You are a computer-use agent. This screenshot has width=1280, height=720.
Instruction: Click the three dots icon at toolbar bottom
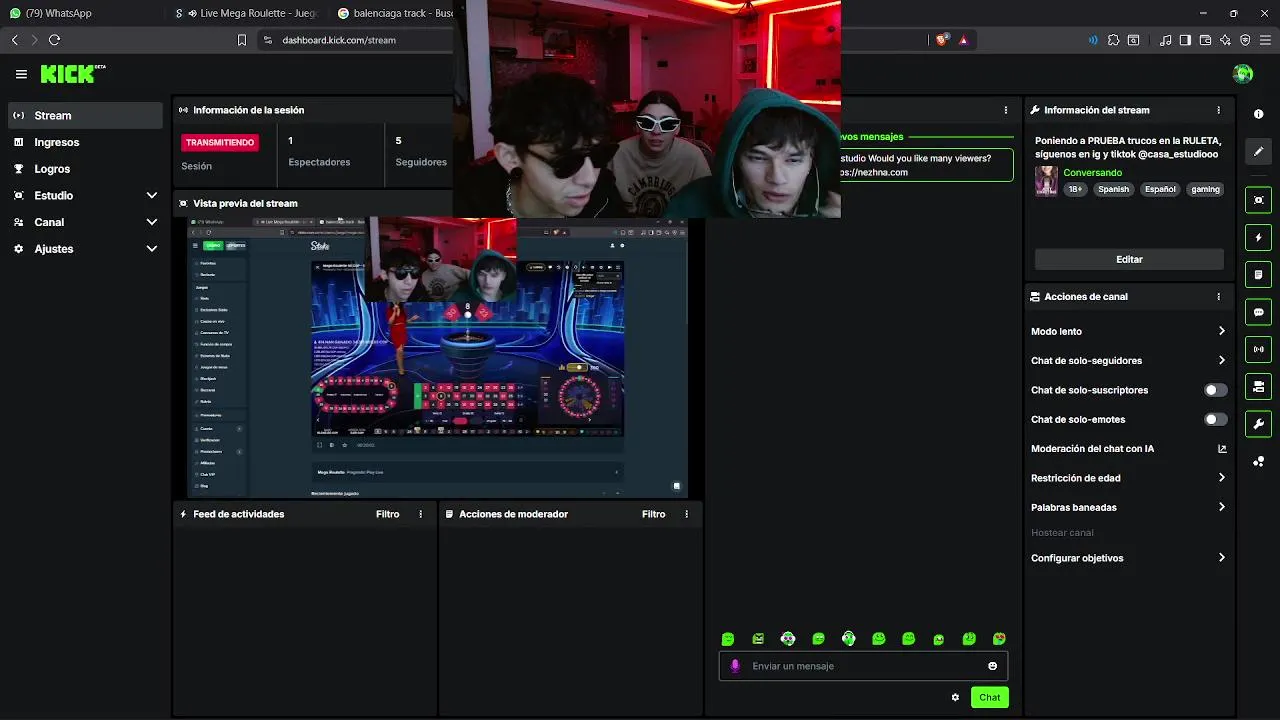point(1258,461)
